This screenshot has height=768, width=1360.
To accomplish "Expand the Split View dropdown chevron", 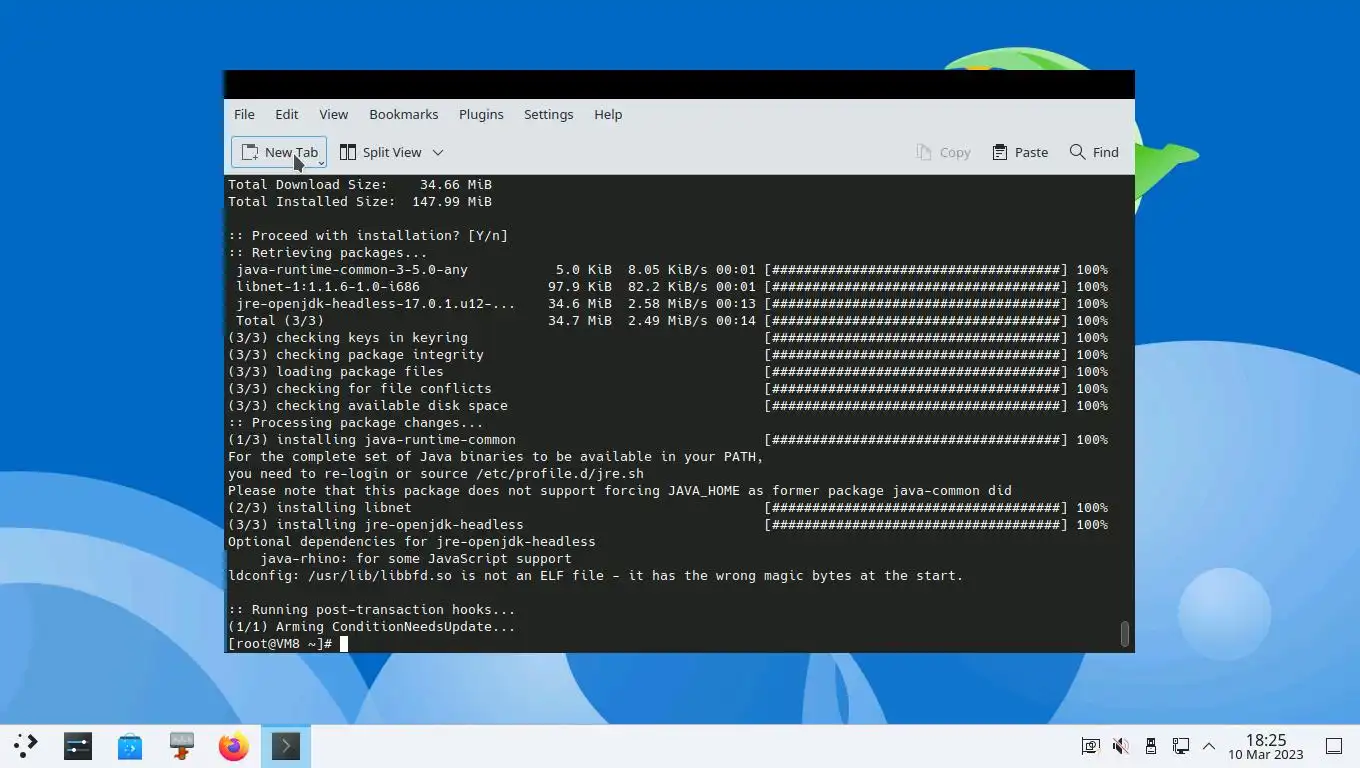I will pos(438,152).
